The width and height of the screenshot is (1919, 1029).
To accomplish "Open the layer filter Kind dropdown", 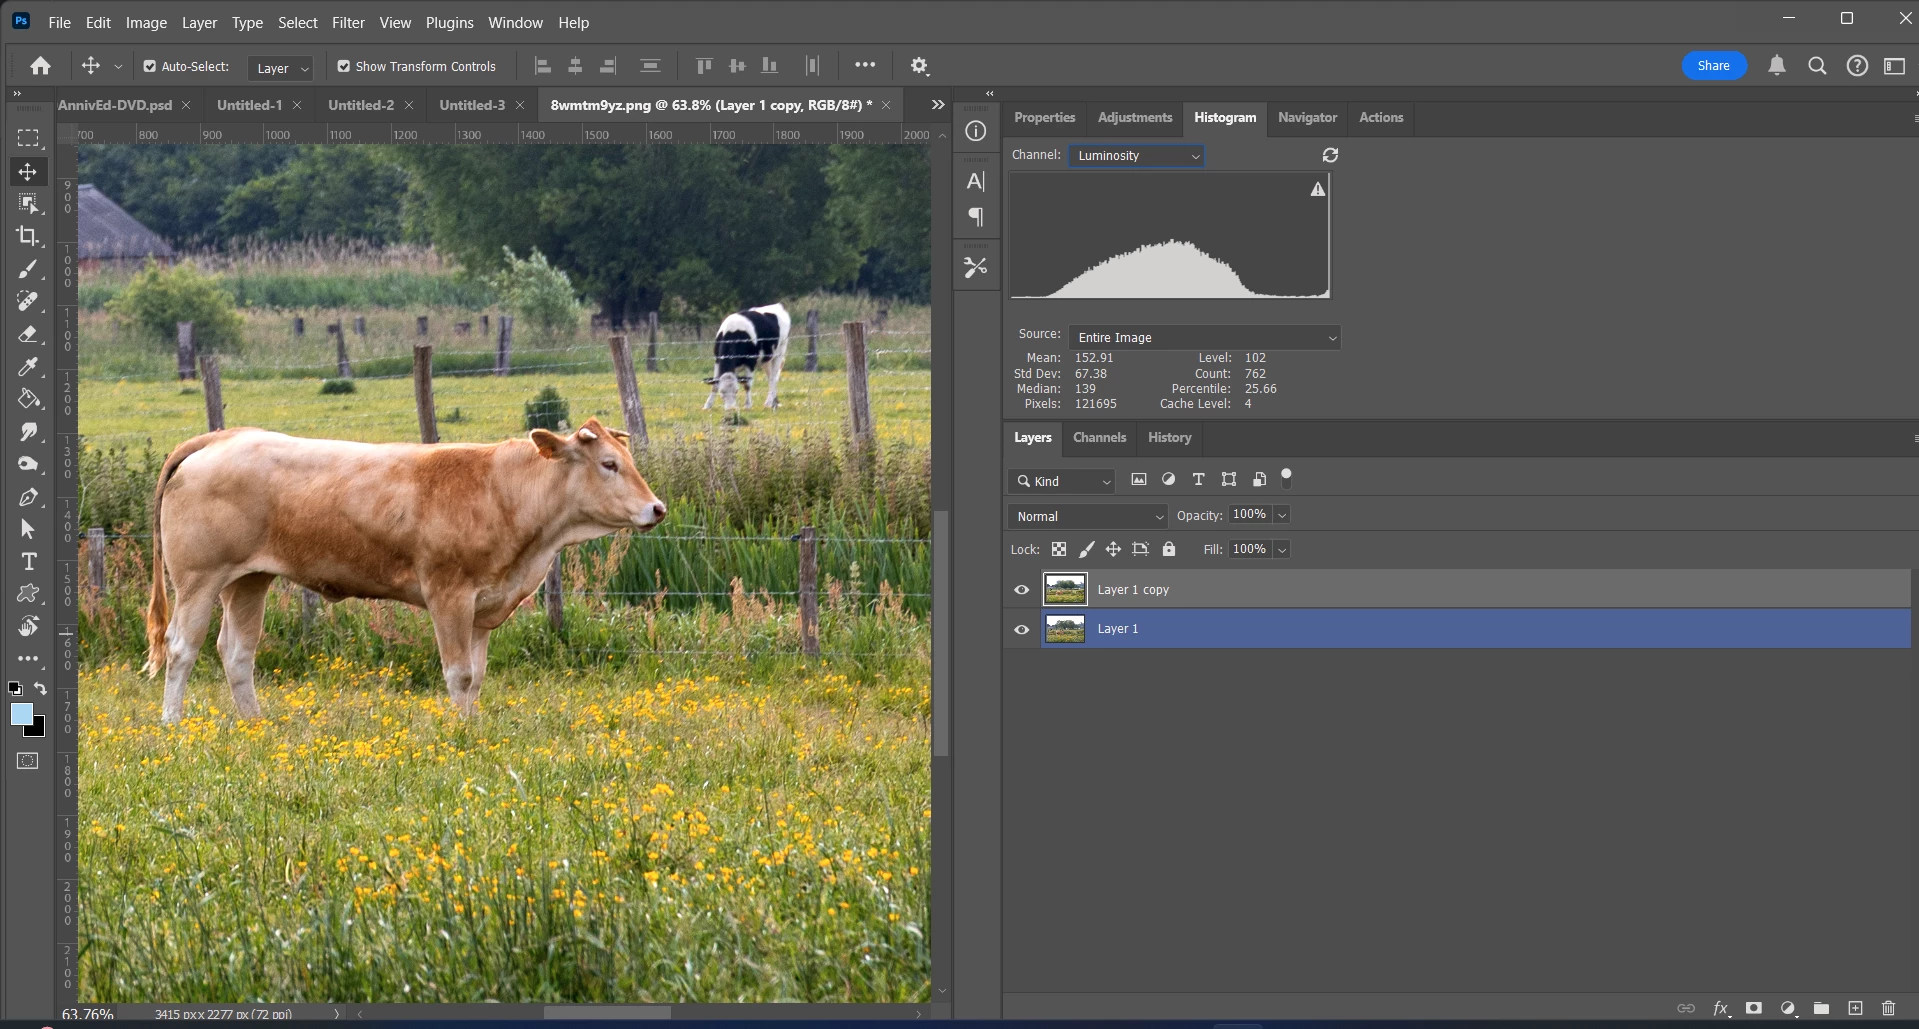I will [1062, 481].
